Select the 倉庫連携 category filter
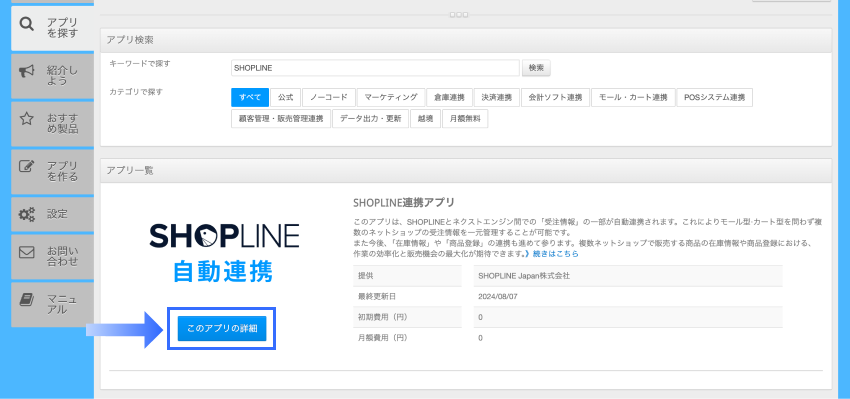850x399 pixels. coord(449,98)
